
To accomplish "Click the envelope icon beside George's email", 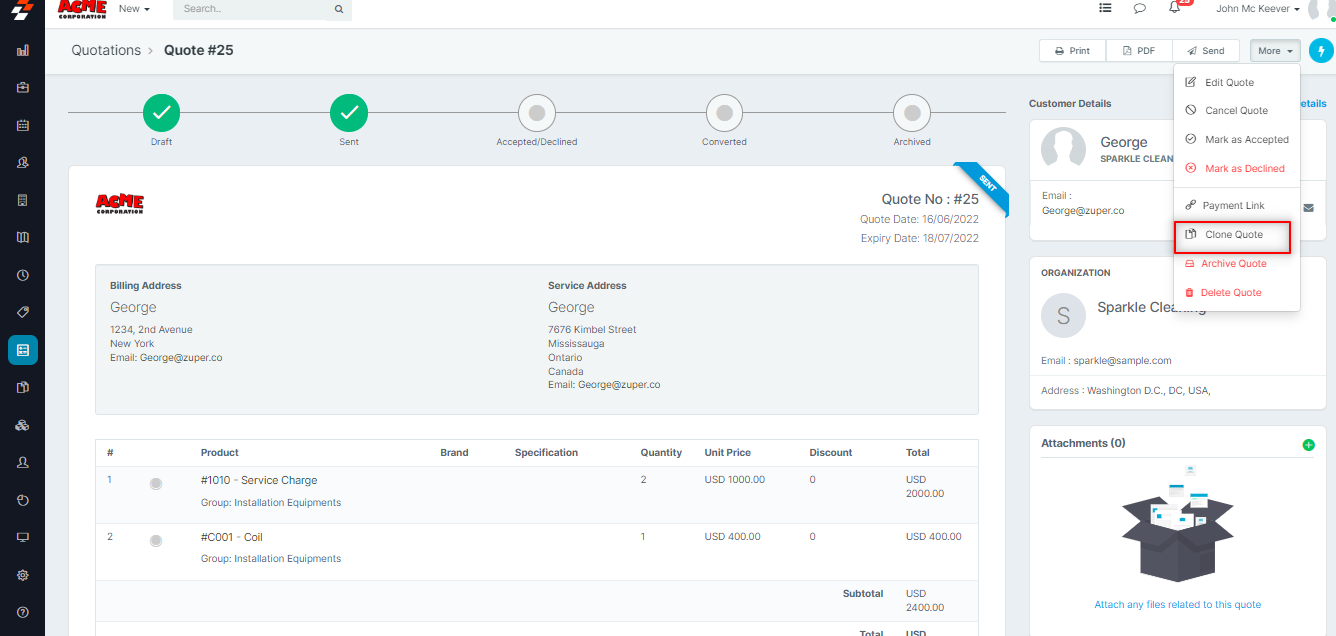I will point(1309,208).
